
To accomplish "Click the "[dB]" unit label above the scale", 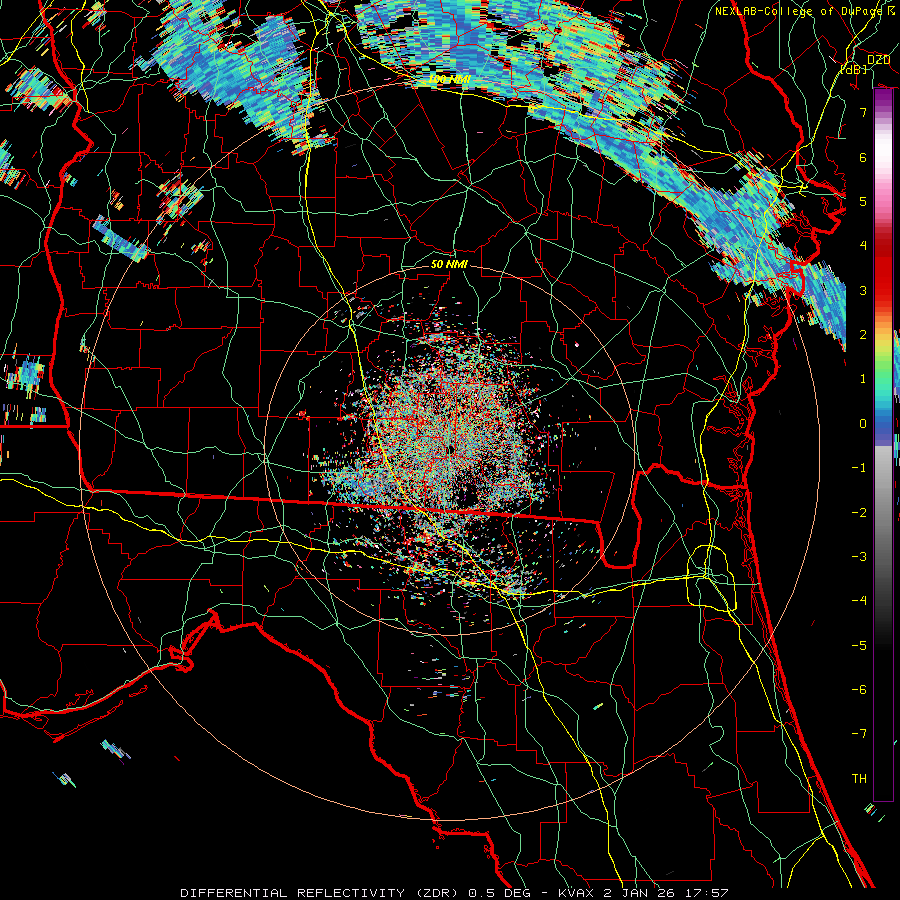I will tap(854, 69).
